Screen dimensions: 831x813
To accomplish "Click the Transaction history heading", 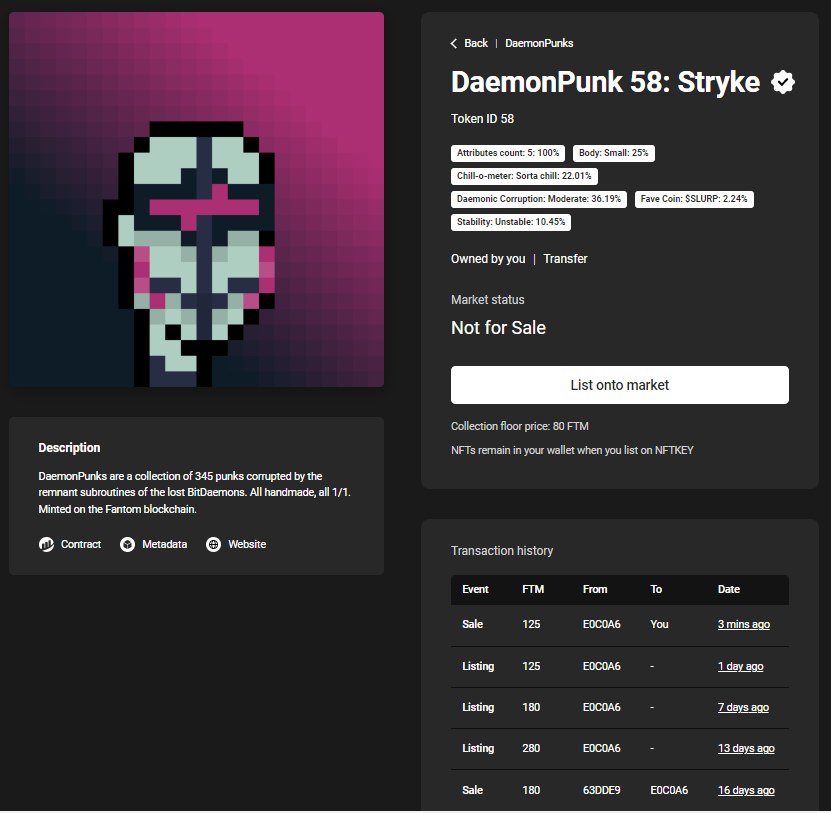I will pos(502,551).
